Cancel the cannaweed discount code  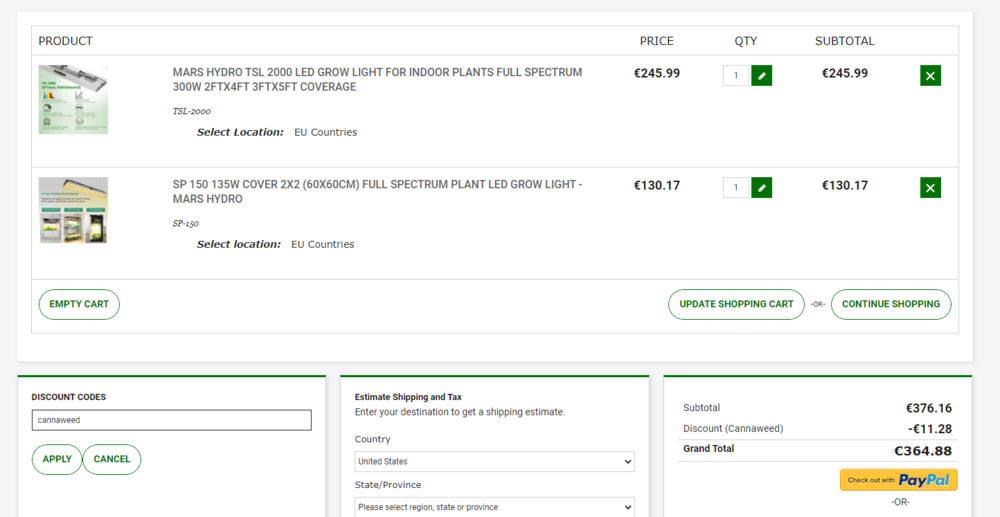coord(112,459)
